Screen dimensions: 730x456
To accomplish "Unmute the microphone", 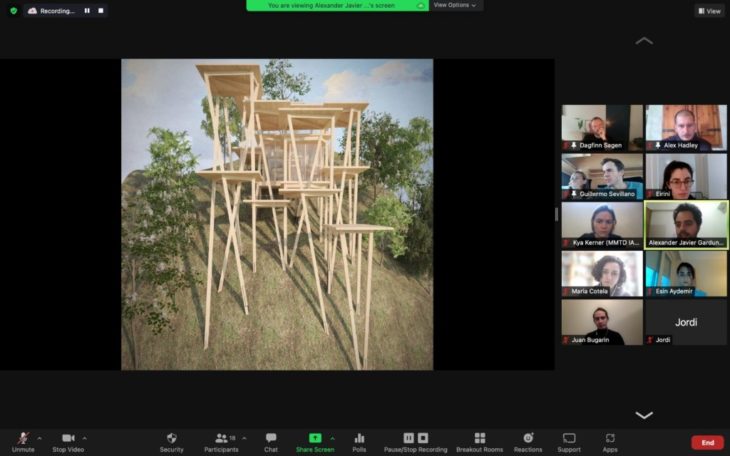I will coord(22,440).
